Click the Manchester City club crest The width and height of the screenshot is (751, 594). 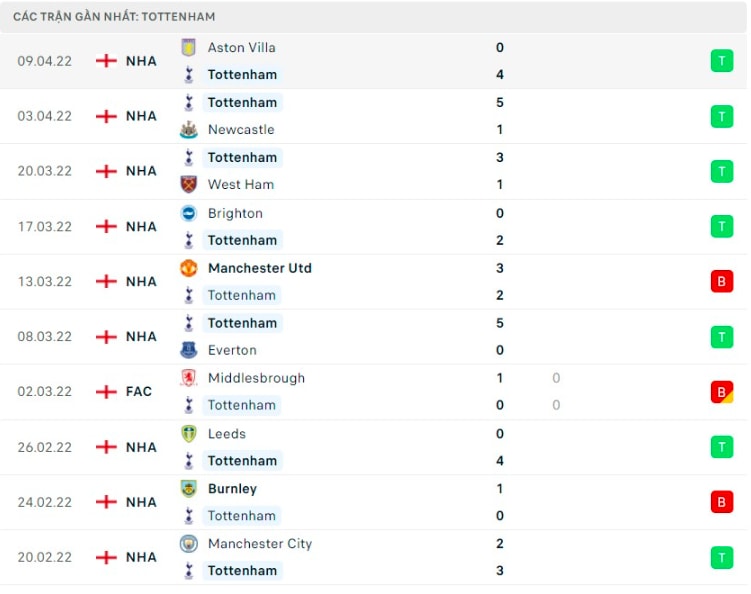(x=189, y=544)
